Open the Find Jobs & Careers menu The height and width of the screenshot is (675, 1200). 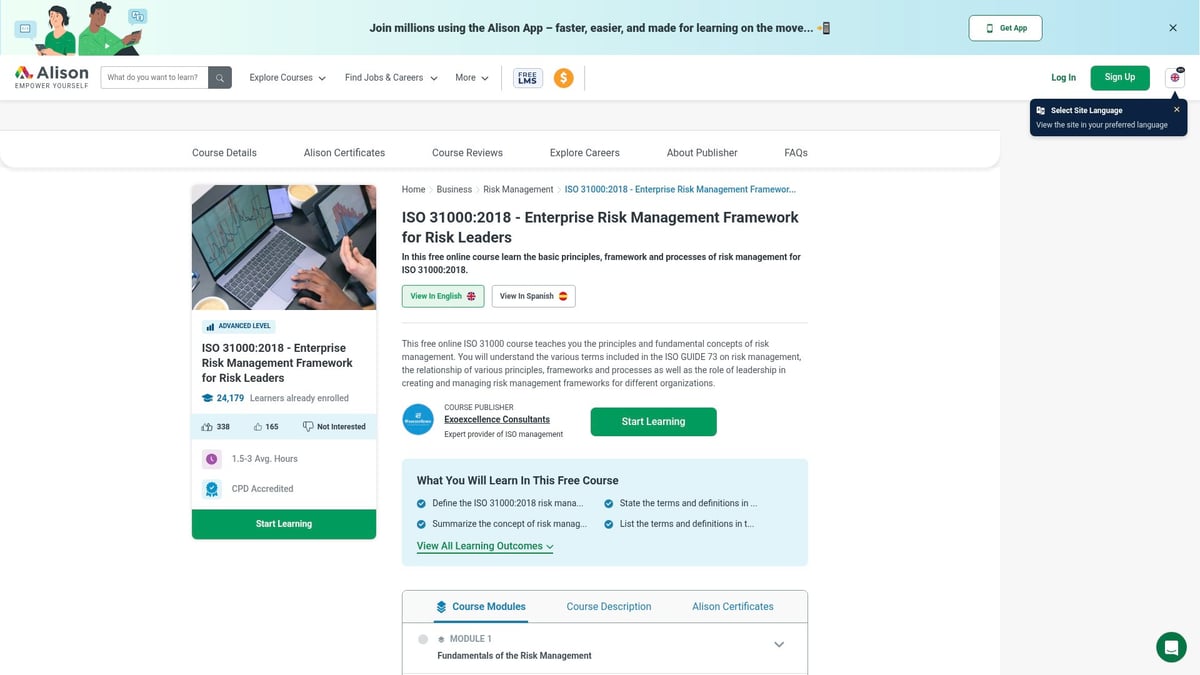[391, 78]
